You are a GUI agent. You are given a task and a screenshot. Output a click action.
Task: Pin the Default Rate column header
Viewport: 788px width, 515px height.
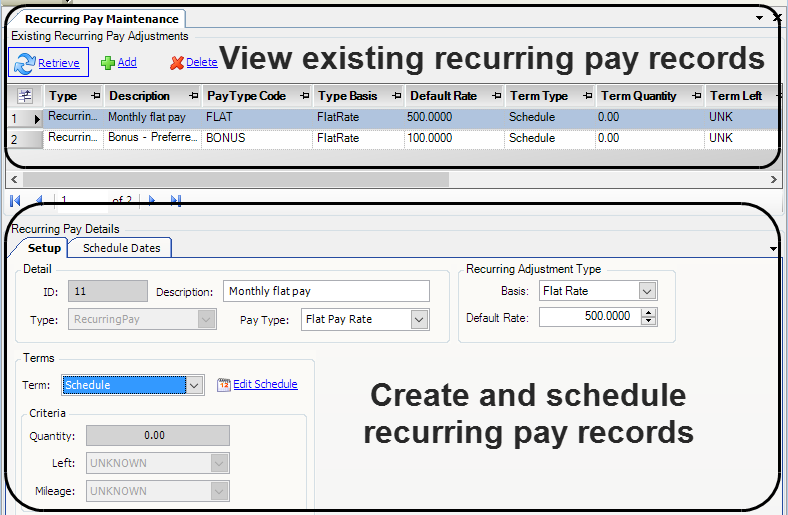[x=497, y=96]
